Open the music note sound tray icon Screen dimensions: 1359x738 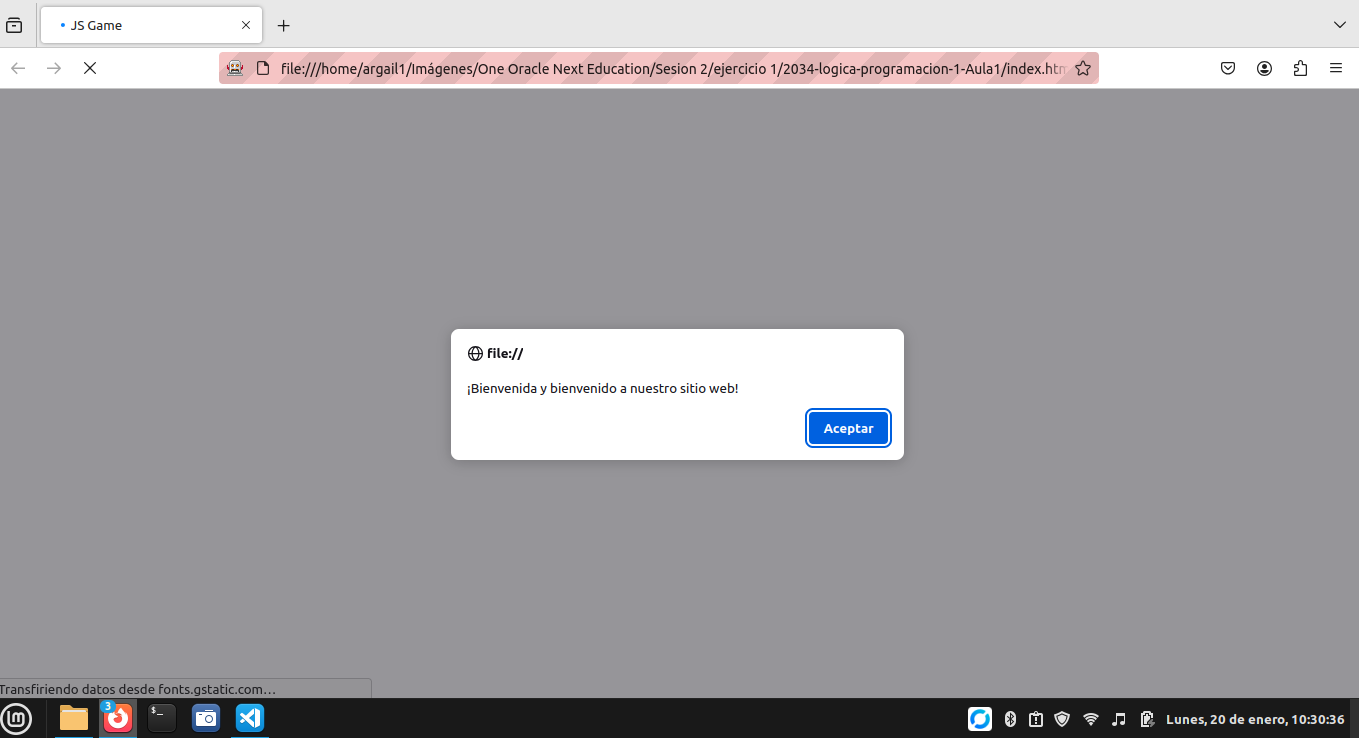coord(1119,719)
